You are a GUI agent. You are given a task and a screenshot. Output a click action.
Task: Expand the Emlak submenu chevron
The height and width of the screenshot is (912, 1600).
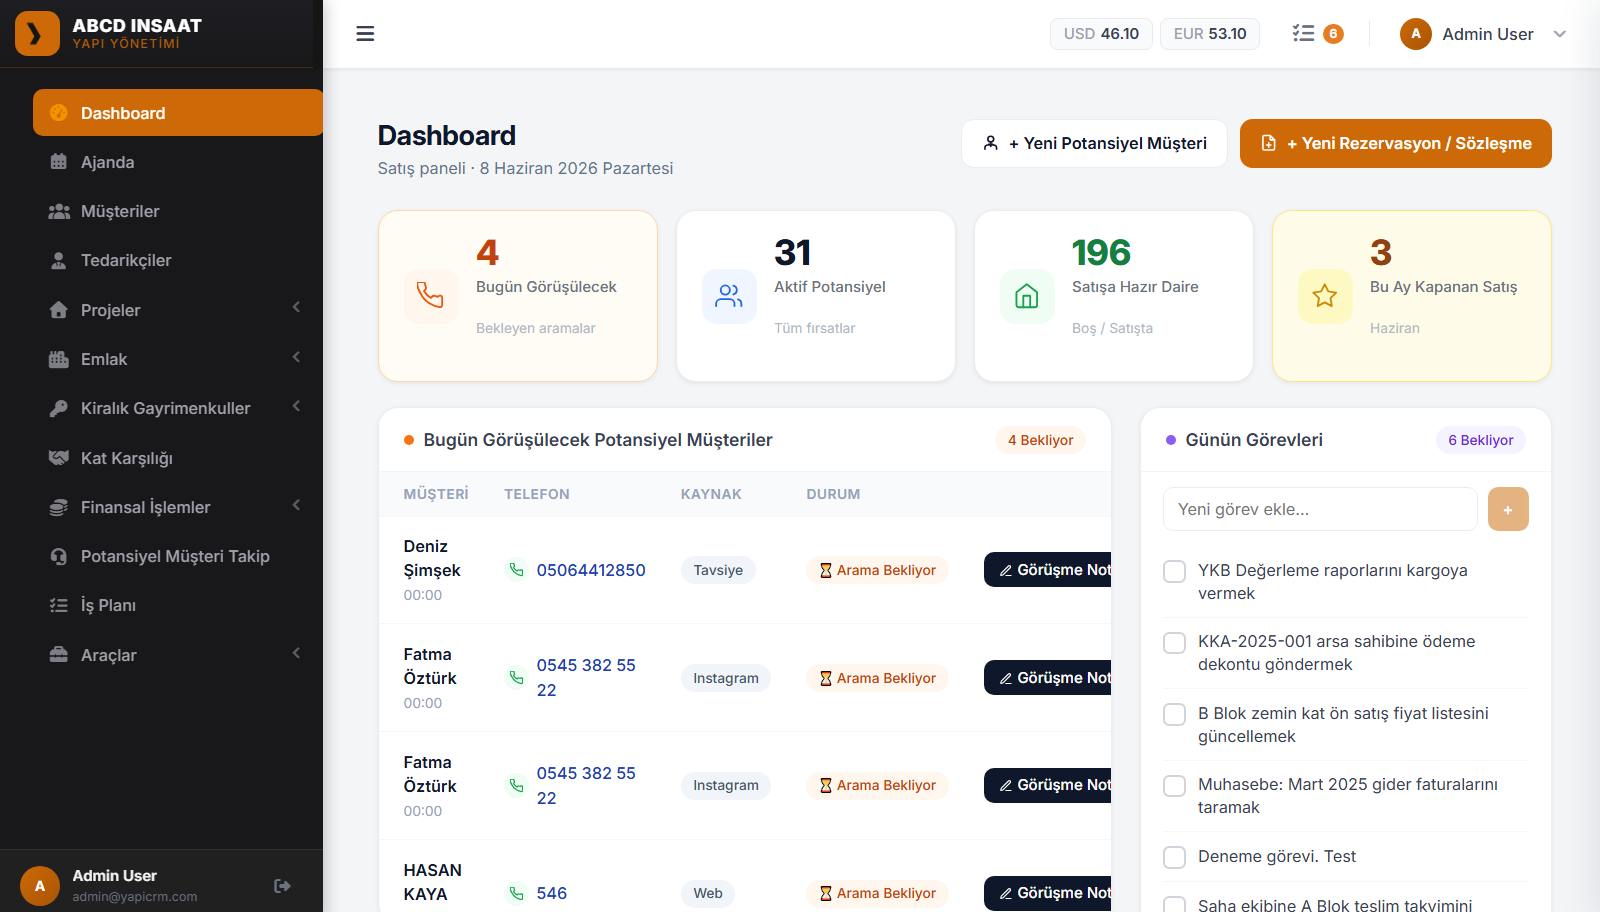(x=296, y=357)
